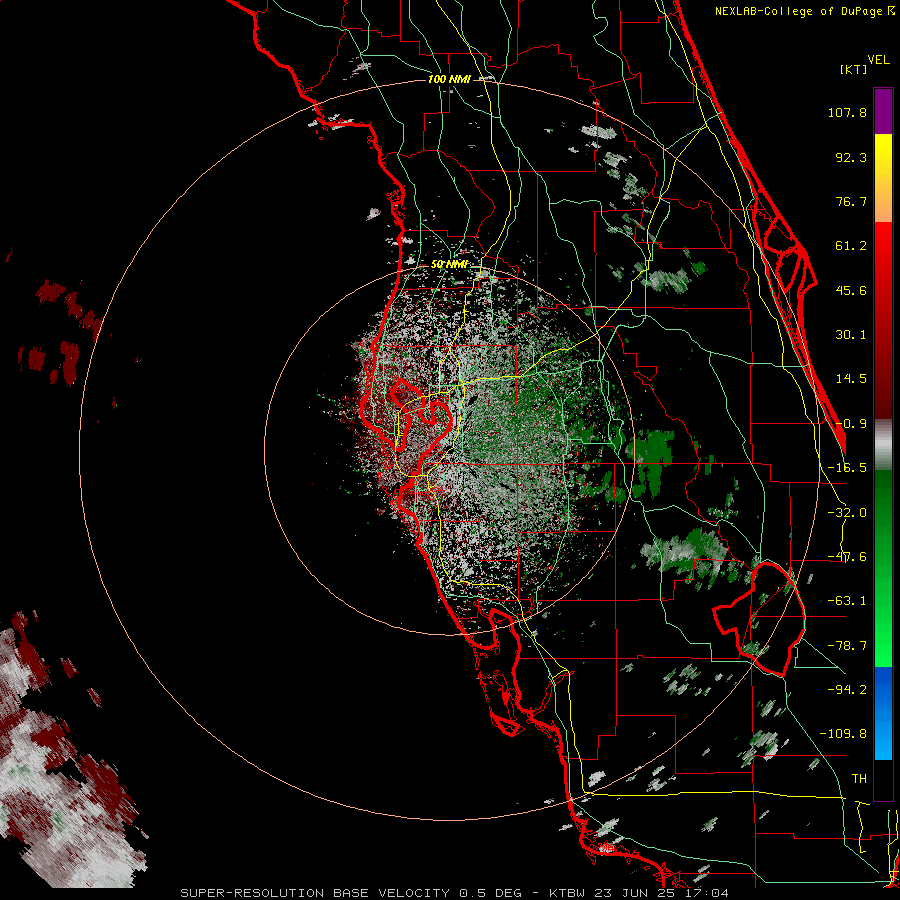Click the NEXLAB-College of DuPage watermark text

(x=804, y=11)
